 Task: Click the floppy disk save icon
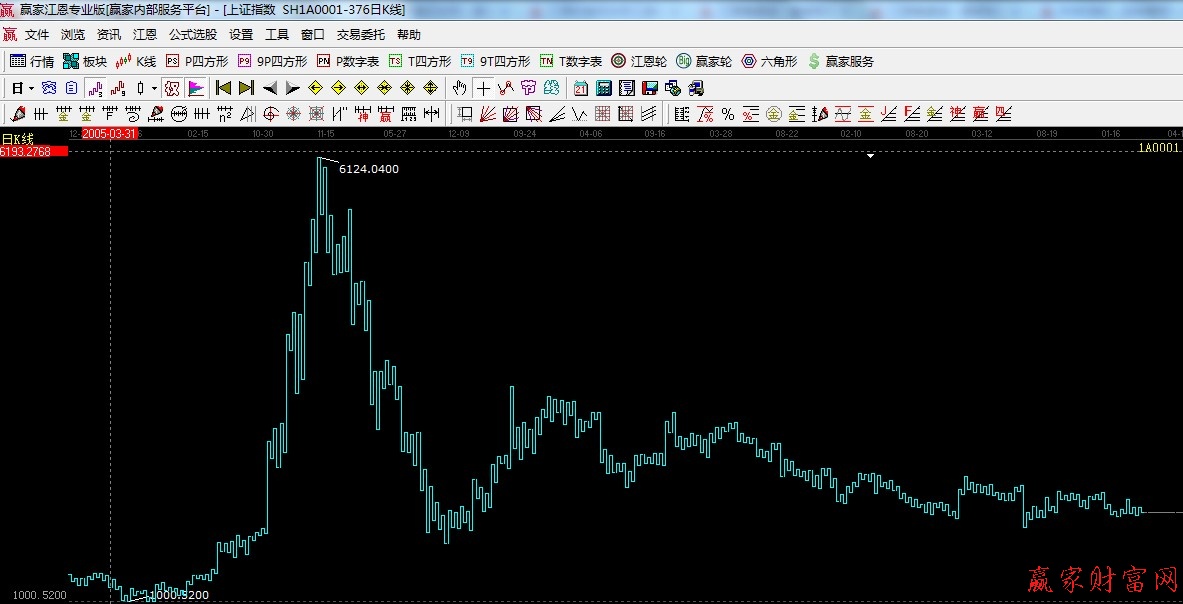[x=649, y=88]
